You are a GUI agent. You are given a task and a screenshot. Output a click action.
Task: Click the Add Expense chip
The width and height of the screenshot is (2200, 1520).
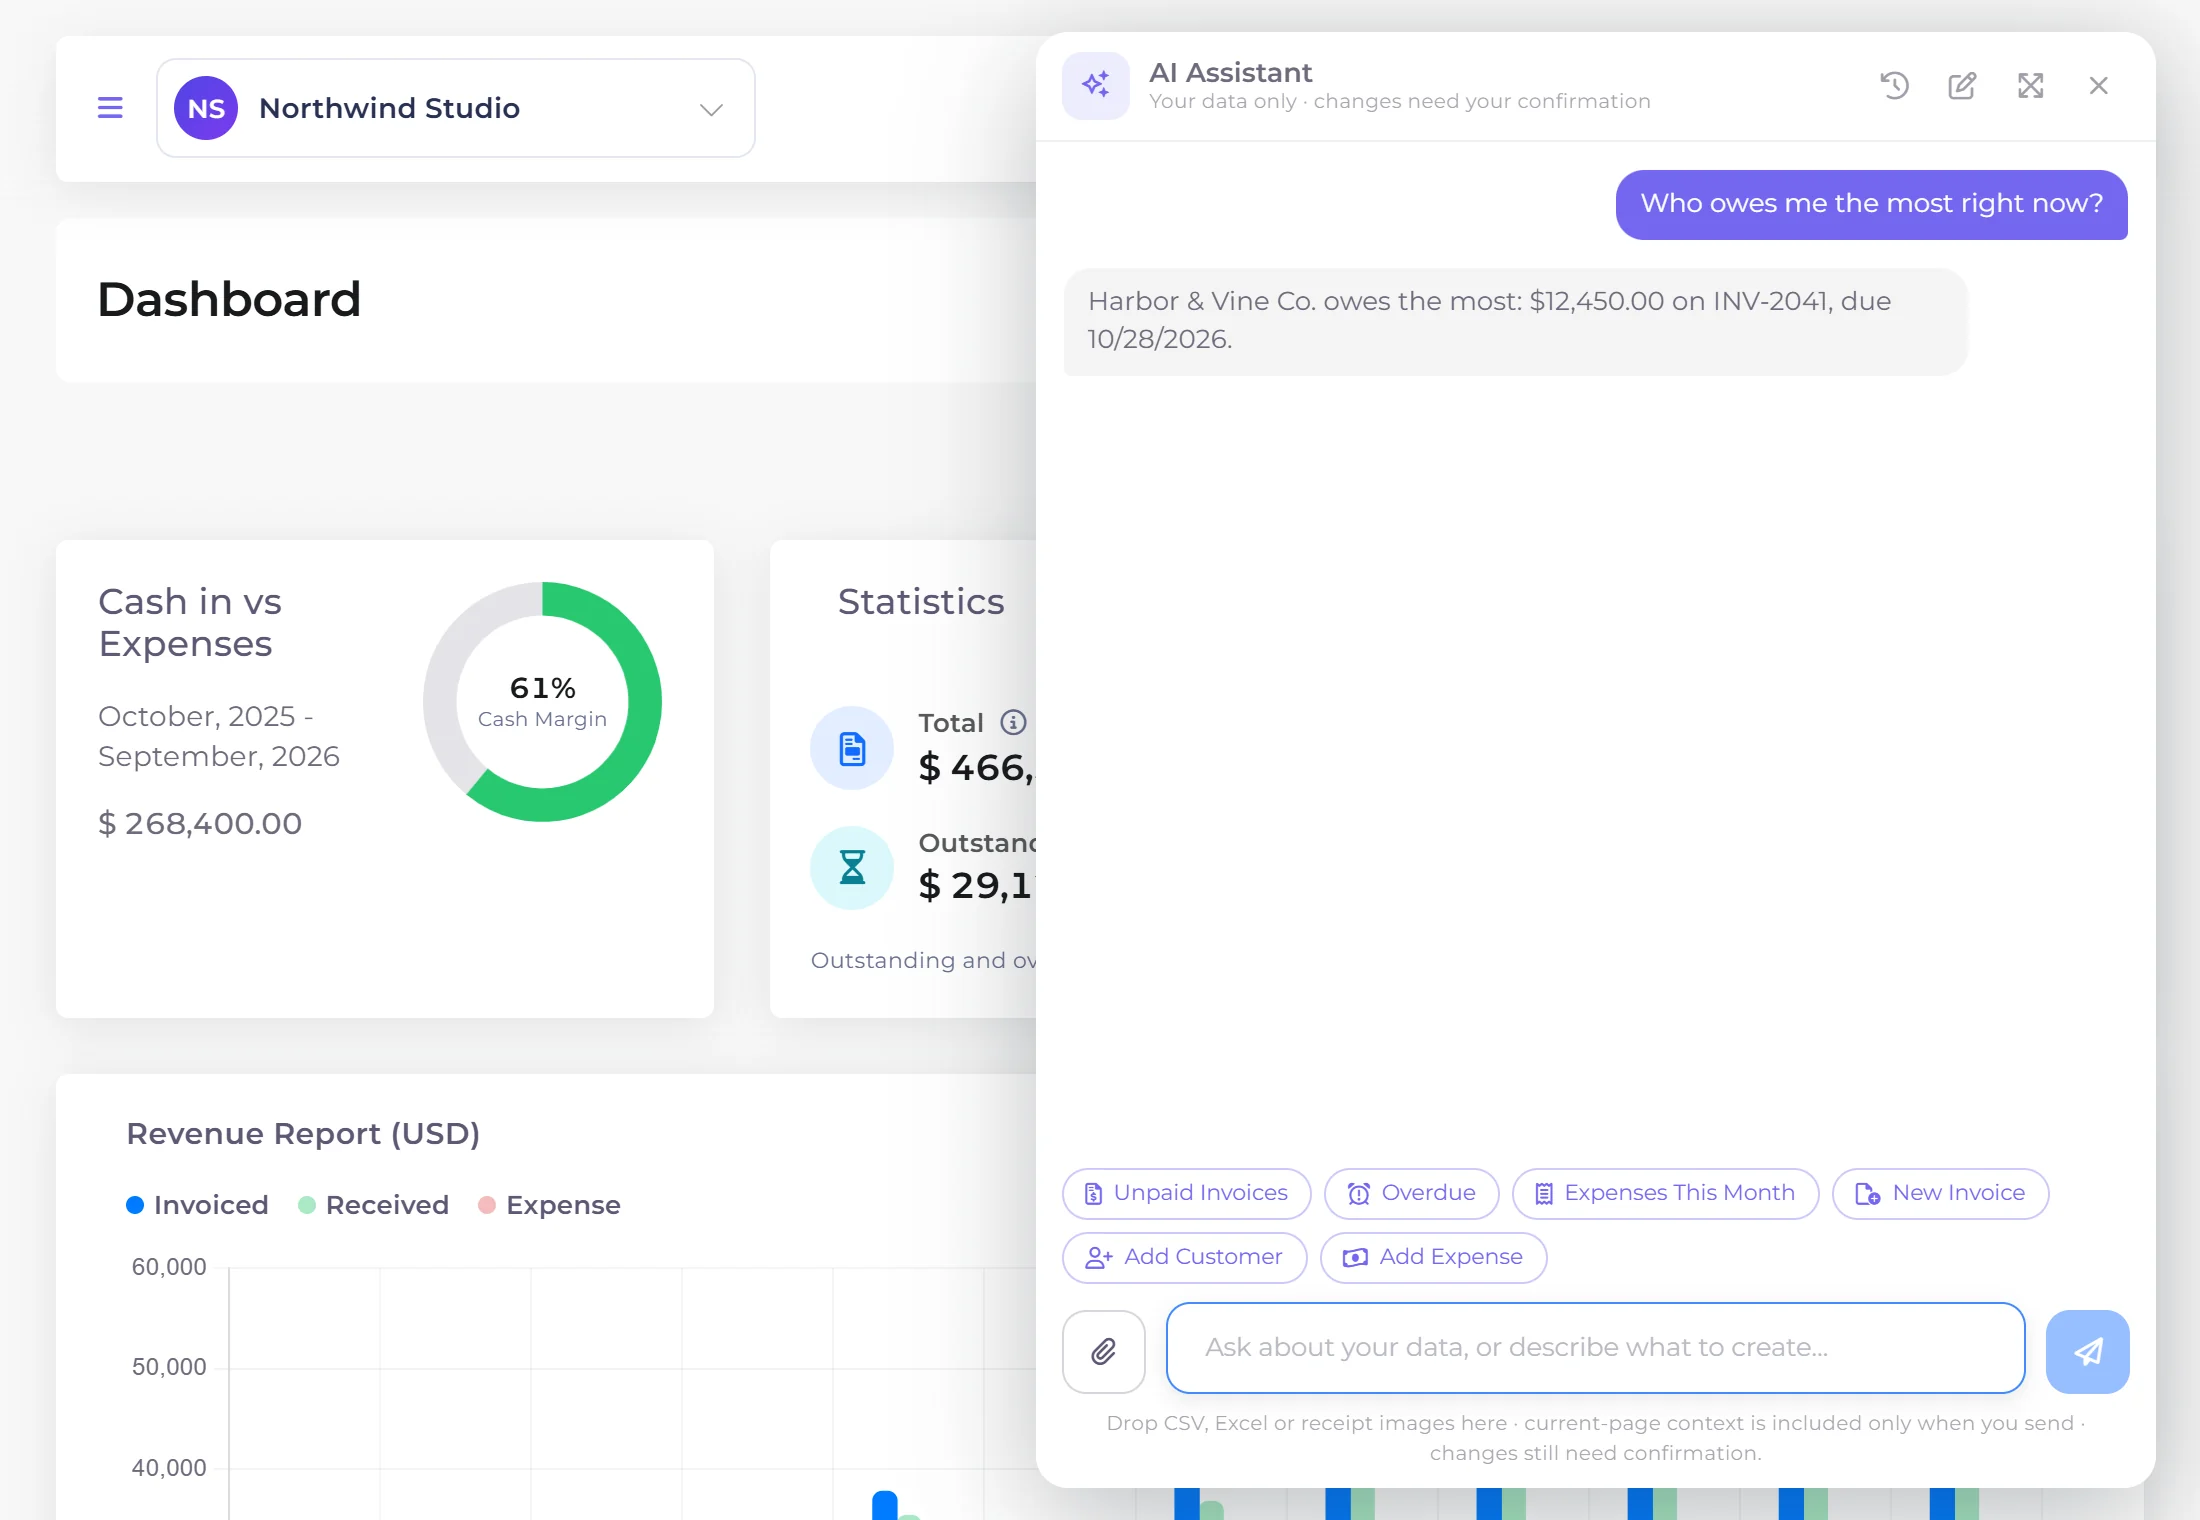coord(1434,1257)
